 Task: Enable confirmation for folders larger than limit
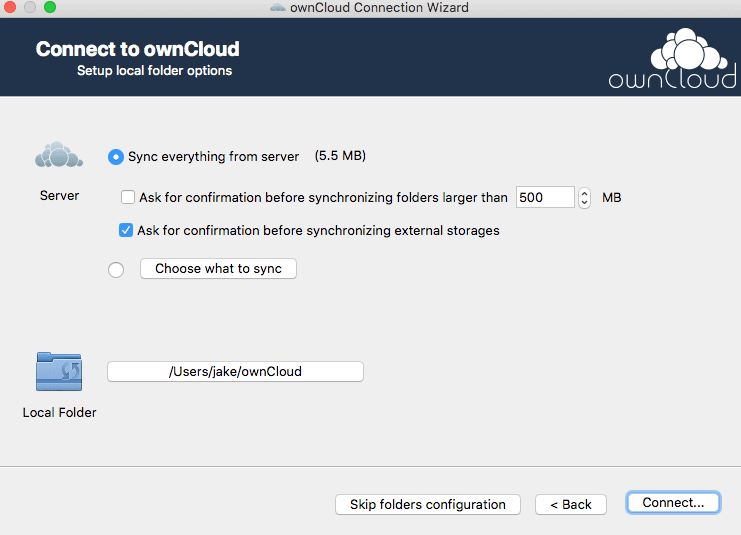coord(128,197)
